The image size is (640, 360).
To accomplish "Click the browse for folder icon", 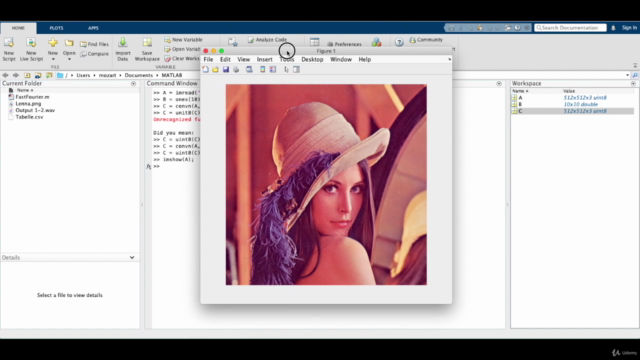I will click(38, 75).
